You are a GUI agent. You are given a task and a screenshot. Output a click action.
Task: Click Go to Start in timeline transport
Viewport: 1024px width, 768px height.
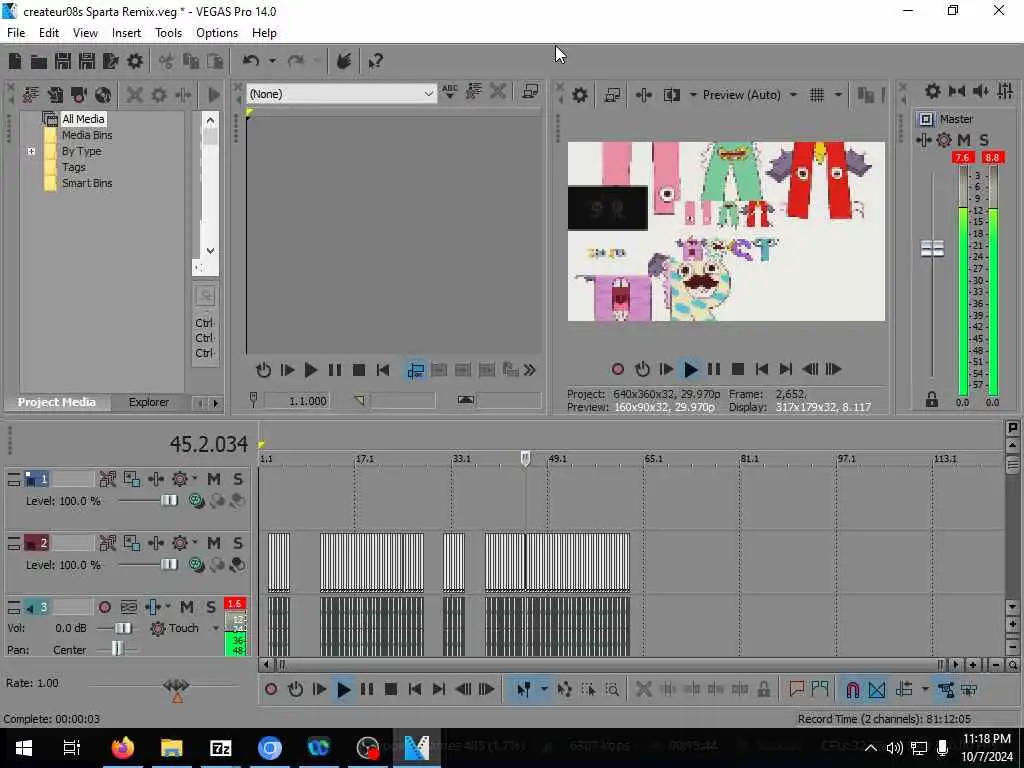pyautogui.click(x=415, y=690)
